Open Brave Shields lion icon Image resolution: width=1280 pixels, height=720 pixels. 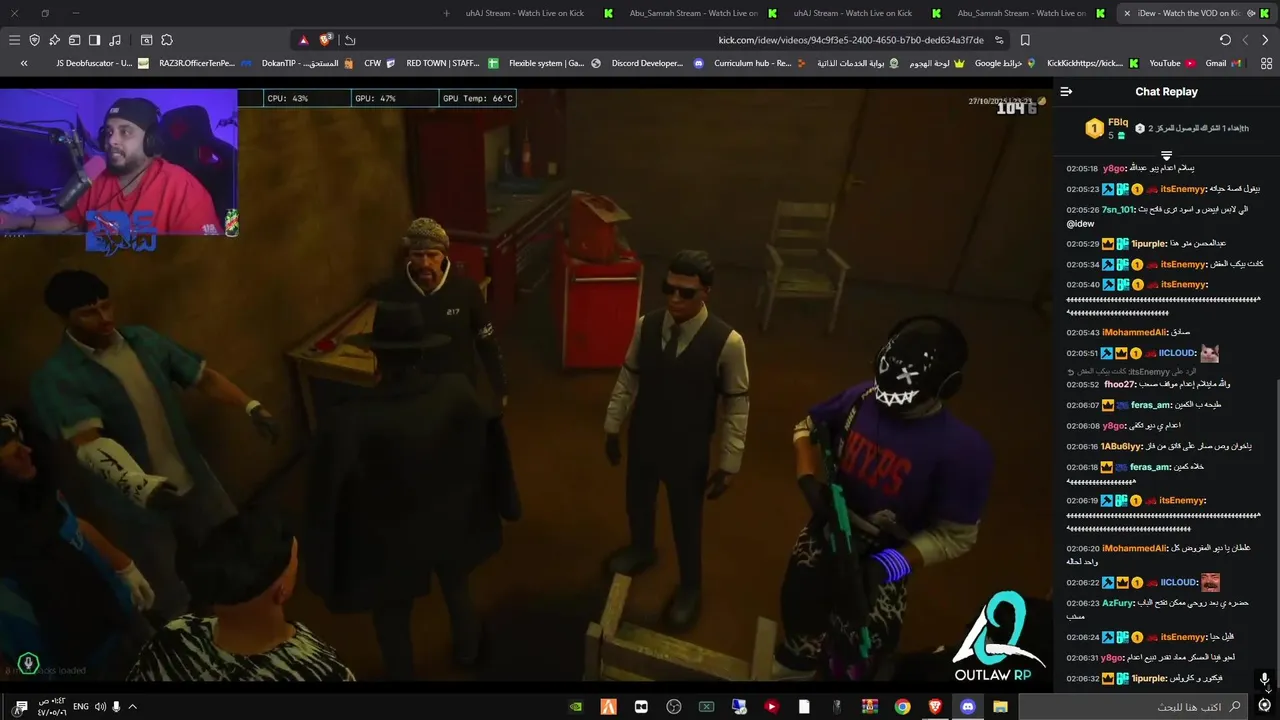pos(325,40)
